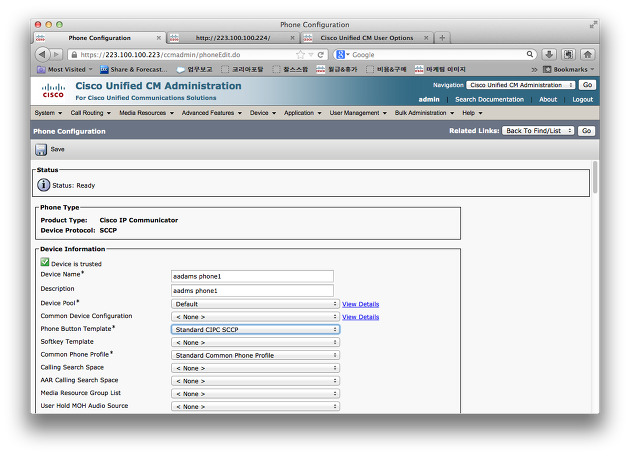Click the browser home icon

[587, 54]
